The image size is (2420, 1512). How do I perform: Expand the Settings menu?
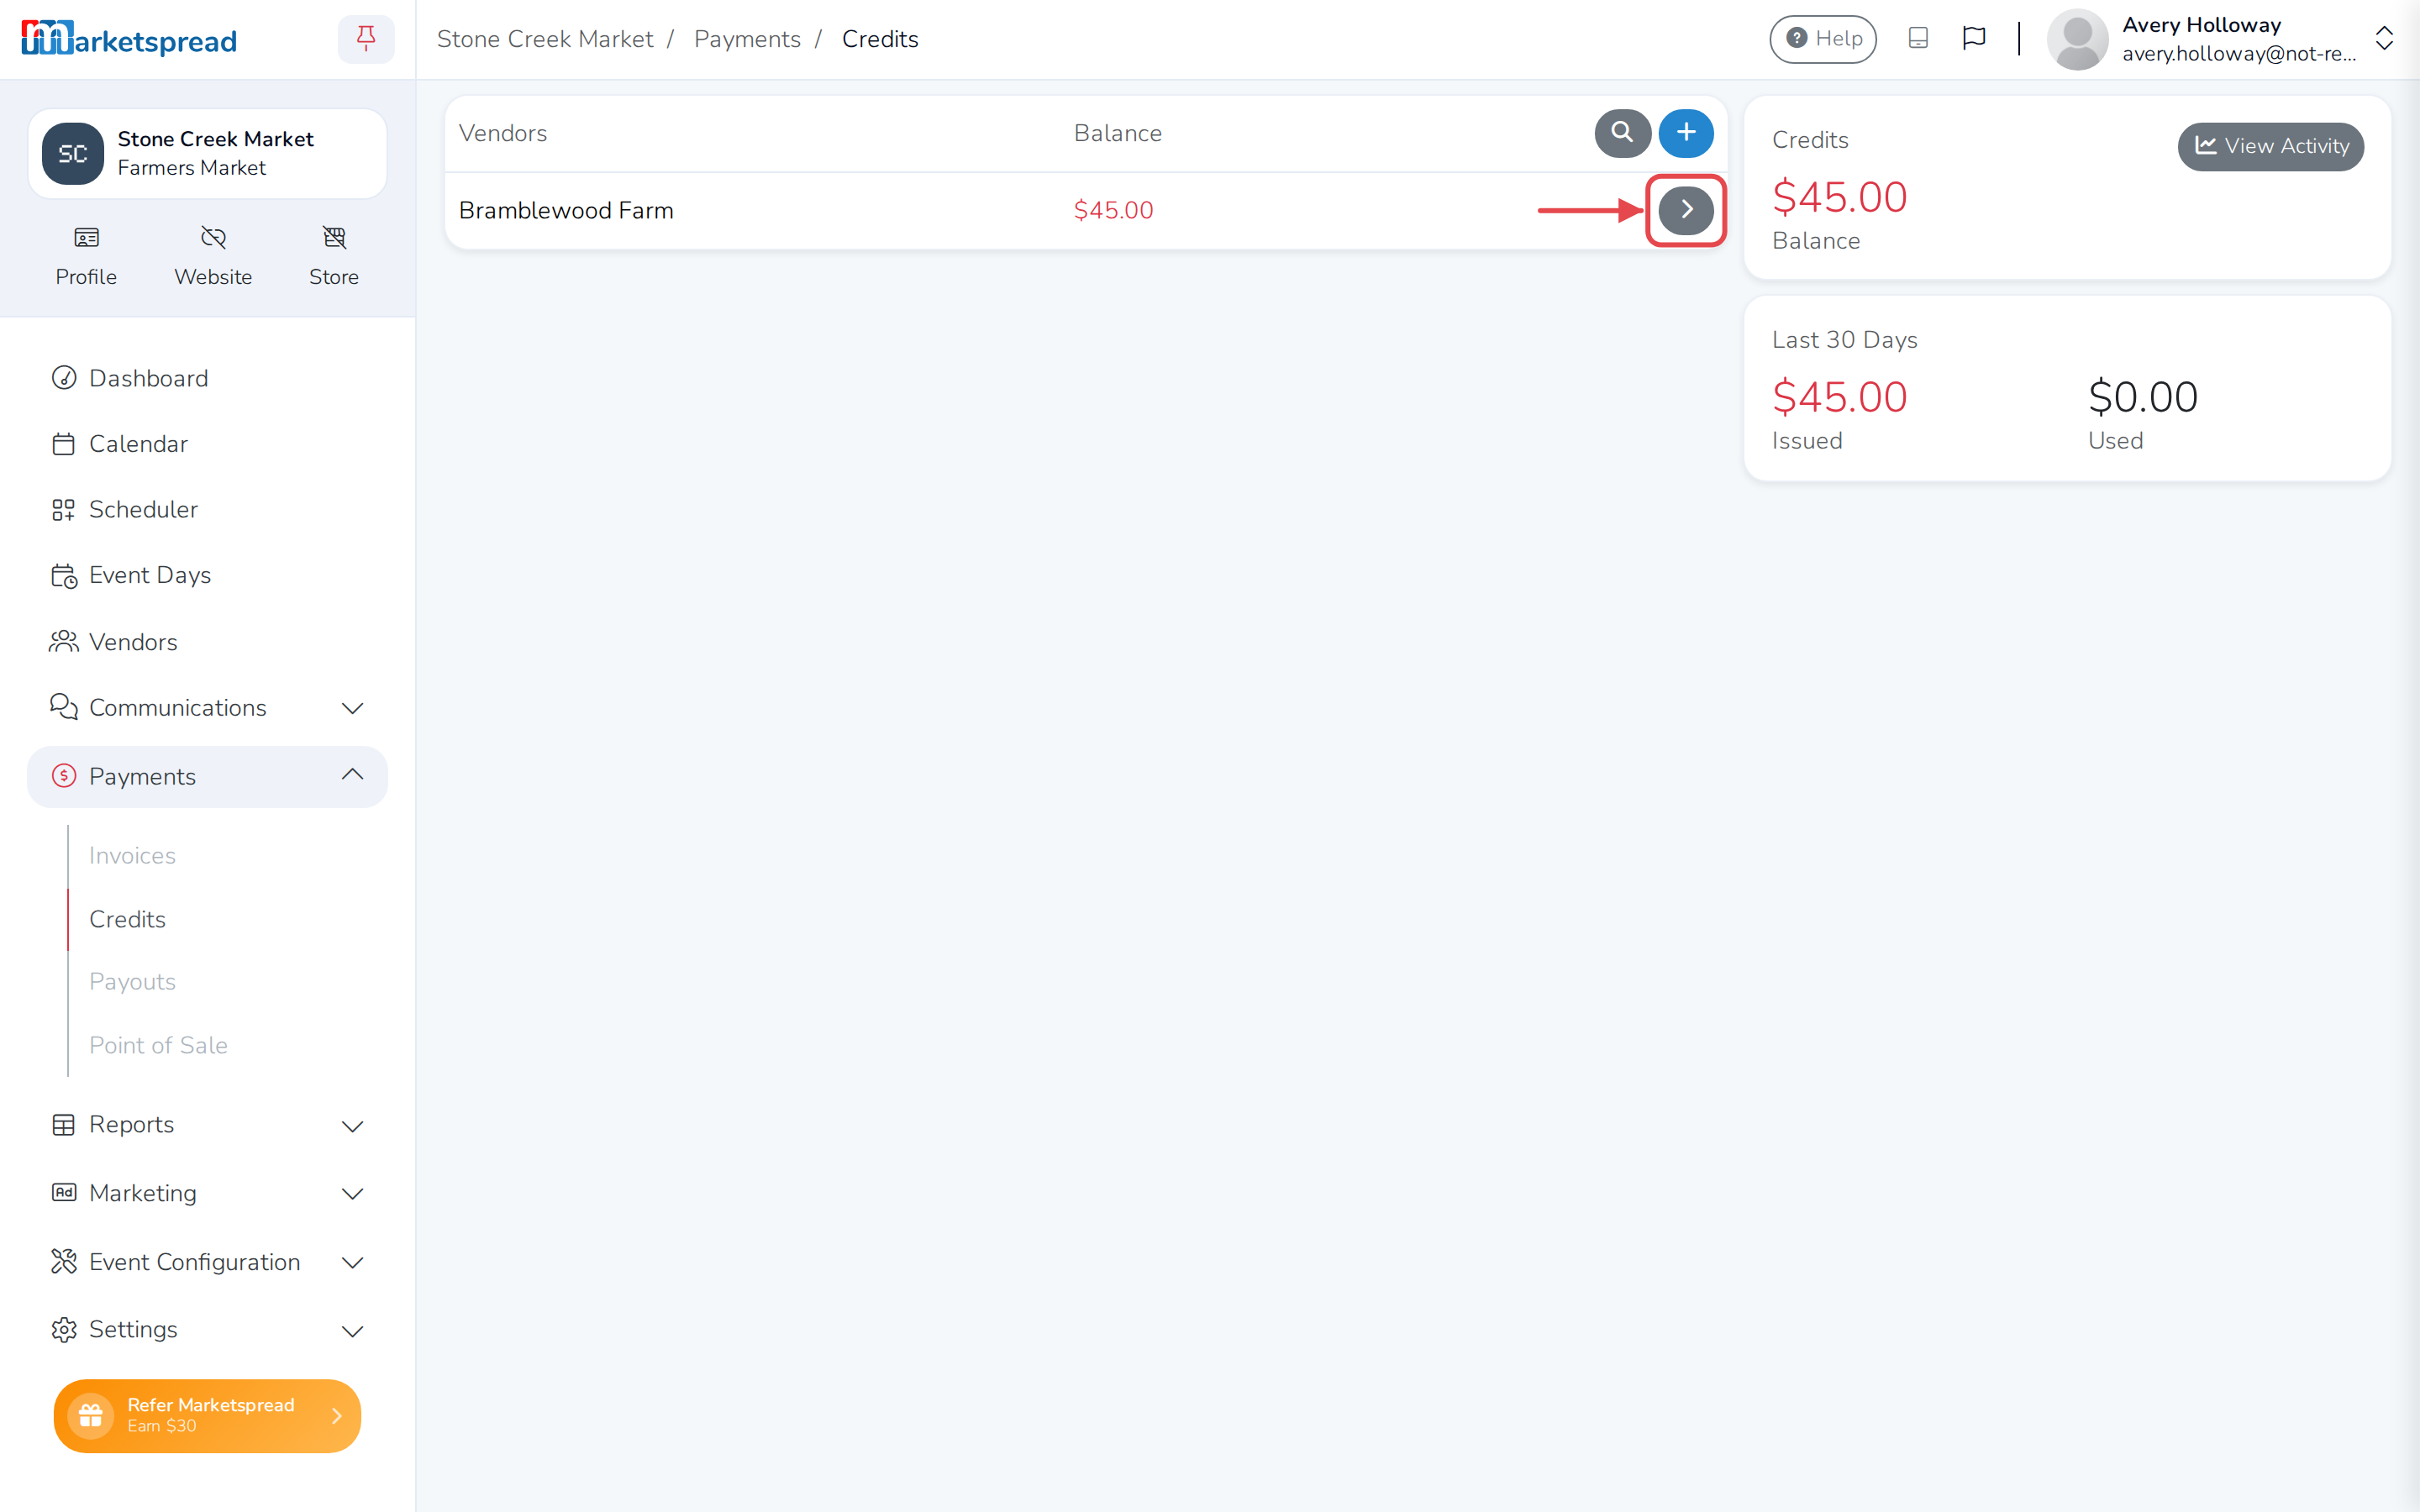207,1330
